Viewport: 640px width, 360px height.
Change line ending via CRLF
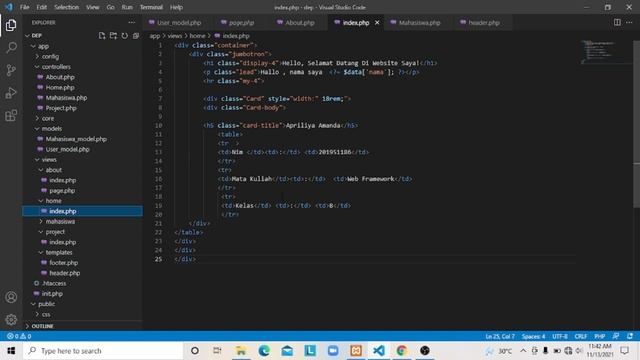(x=581, y=336)
